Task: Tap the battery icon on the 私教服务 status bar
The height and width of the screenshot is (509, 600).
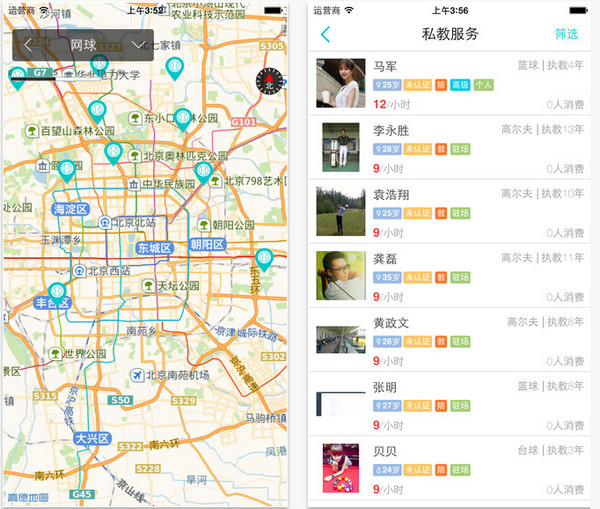Action: pyautogui.click(x=578, y=11)
